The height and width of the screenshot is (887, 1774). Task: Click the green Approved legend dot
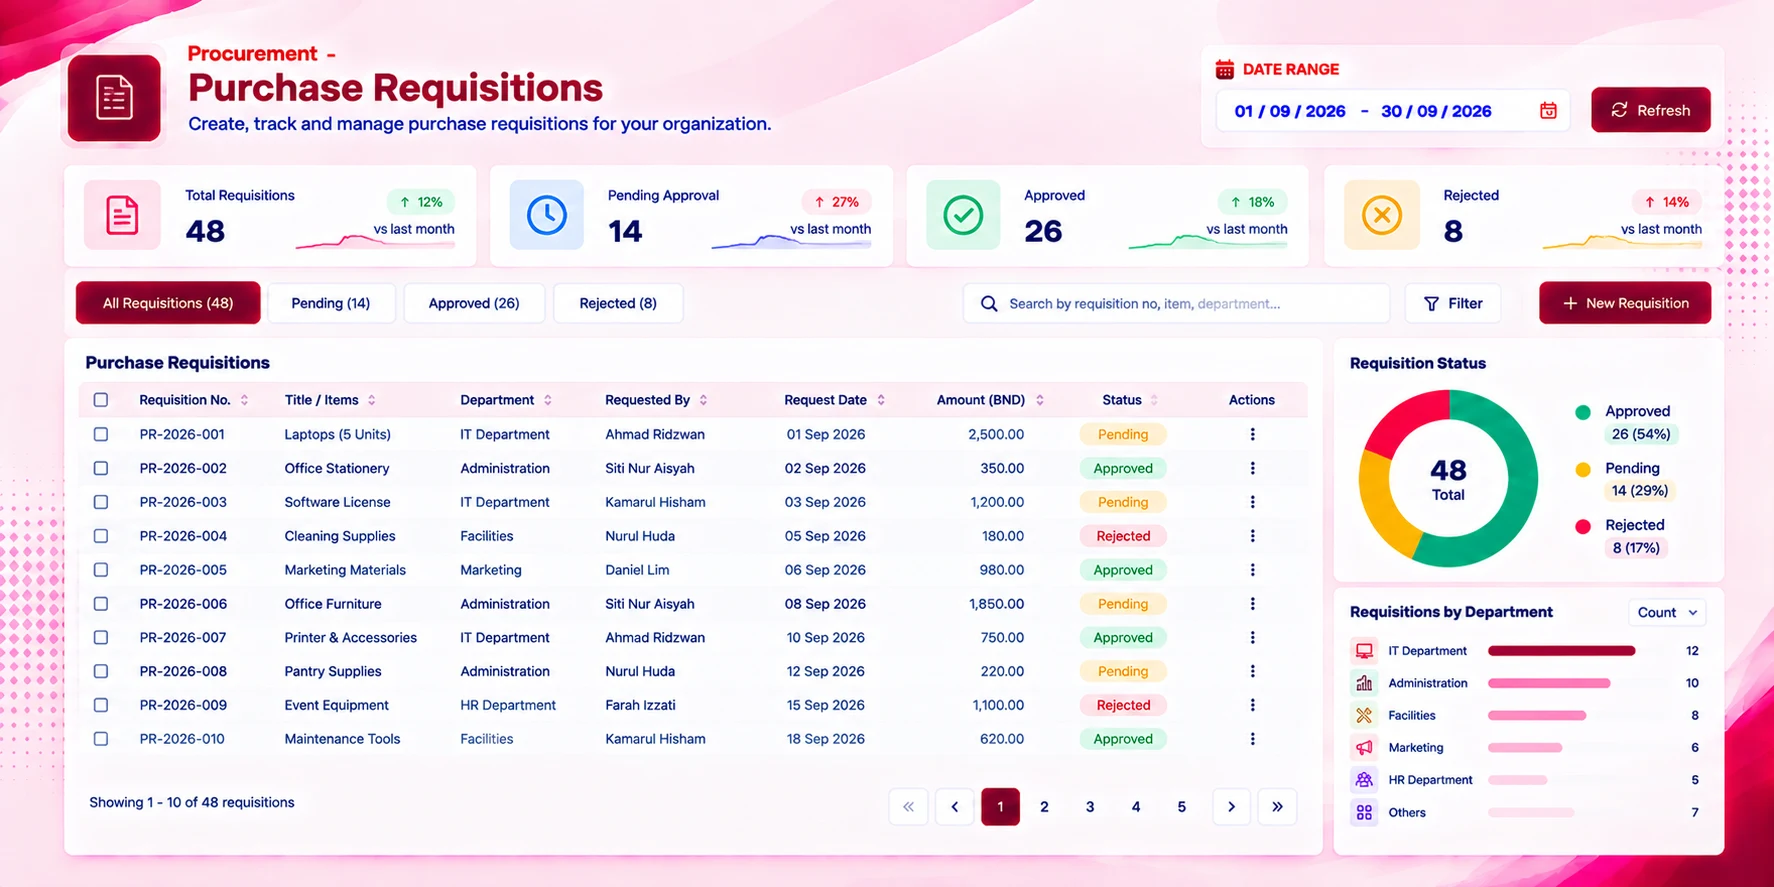(x=1583, y=412)
